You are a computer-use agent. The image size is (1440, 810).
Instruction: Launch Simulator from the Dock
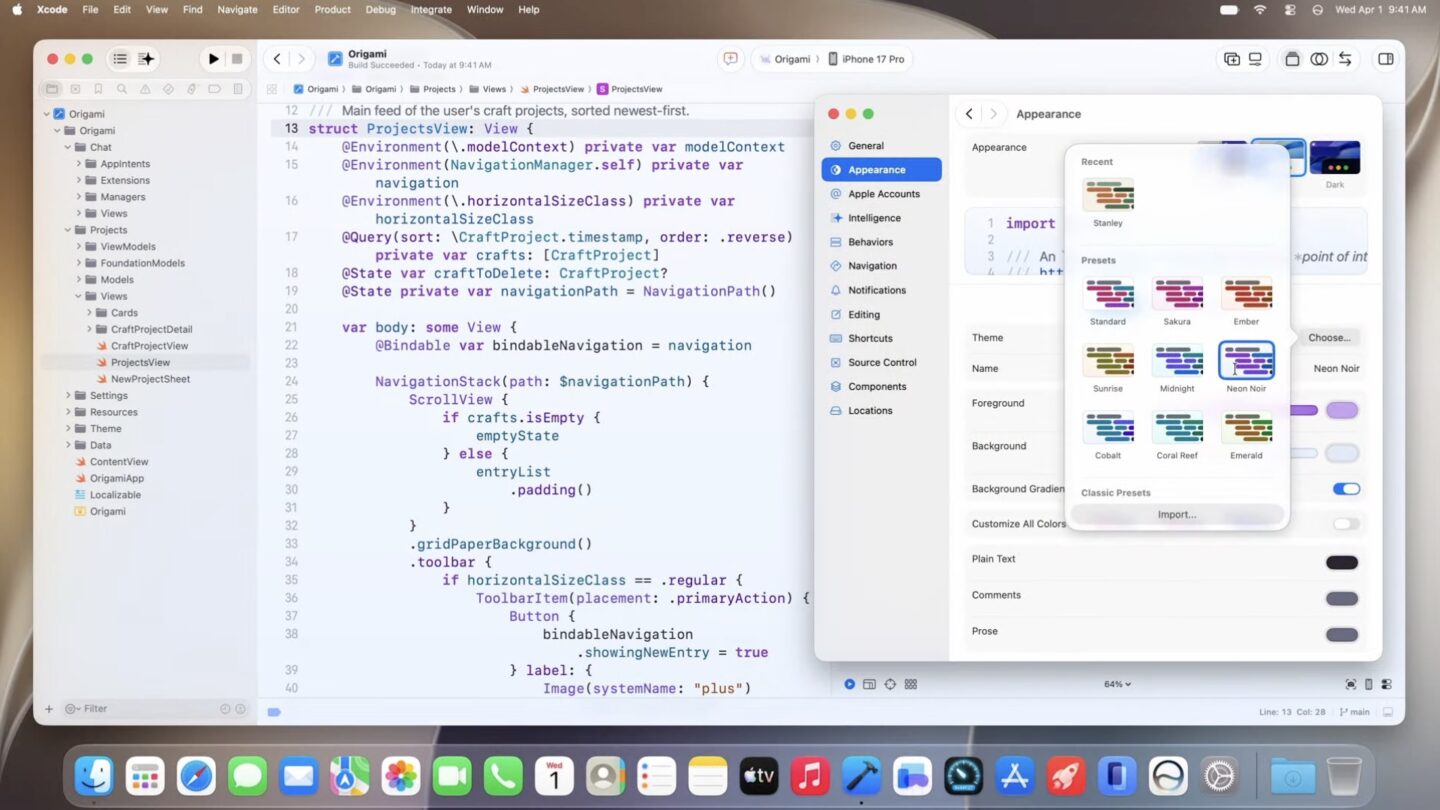(x=1116, y=776)
